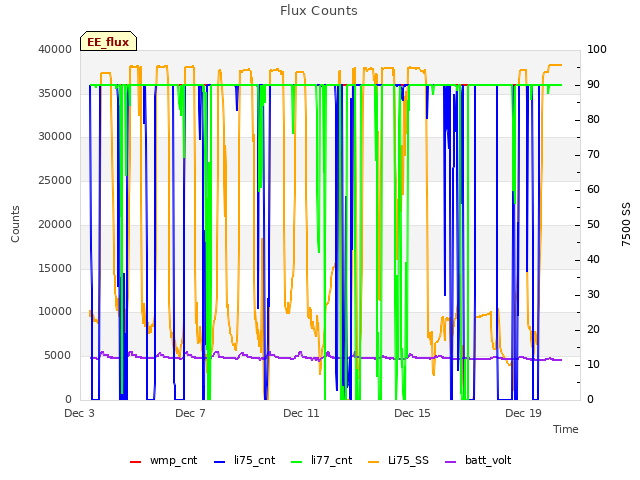Click the purple batt_volt legend swatch
The image size is (640, 480).
pos(450,462)
